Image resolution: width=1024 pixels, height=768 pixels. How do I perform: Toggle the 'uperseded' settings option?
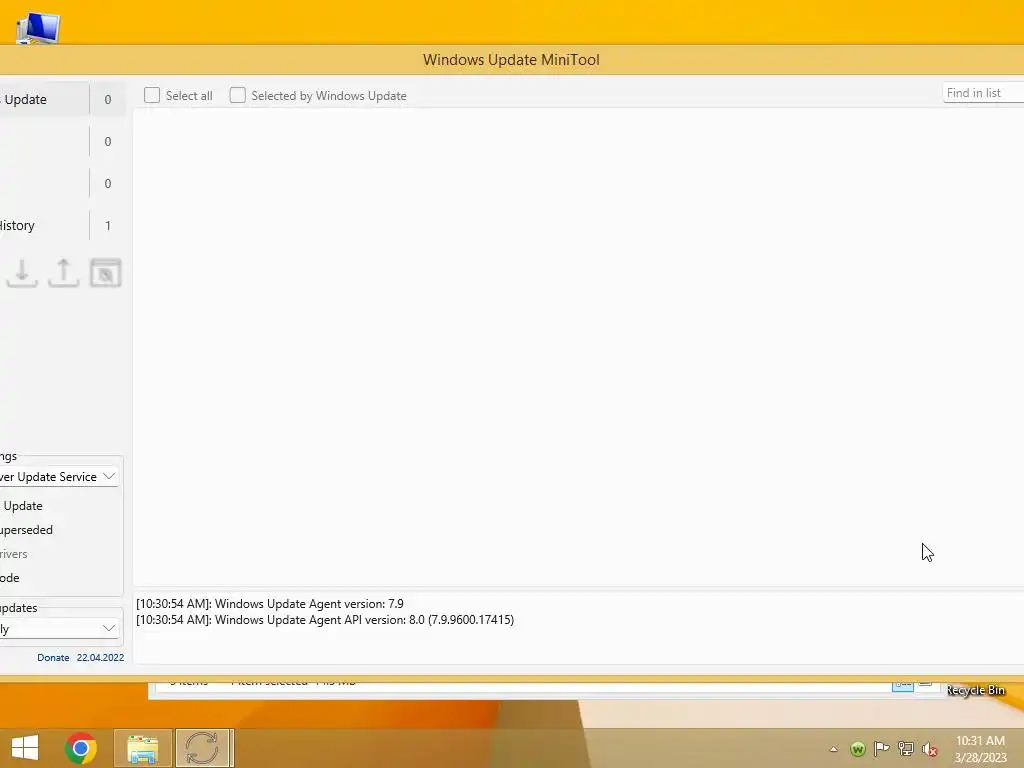pos(26,530)
